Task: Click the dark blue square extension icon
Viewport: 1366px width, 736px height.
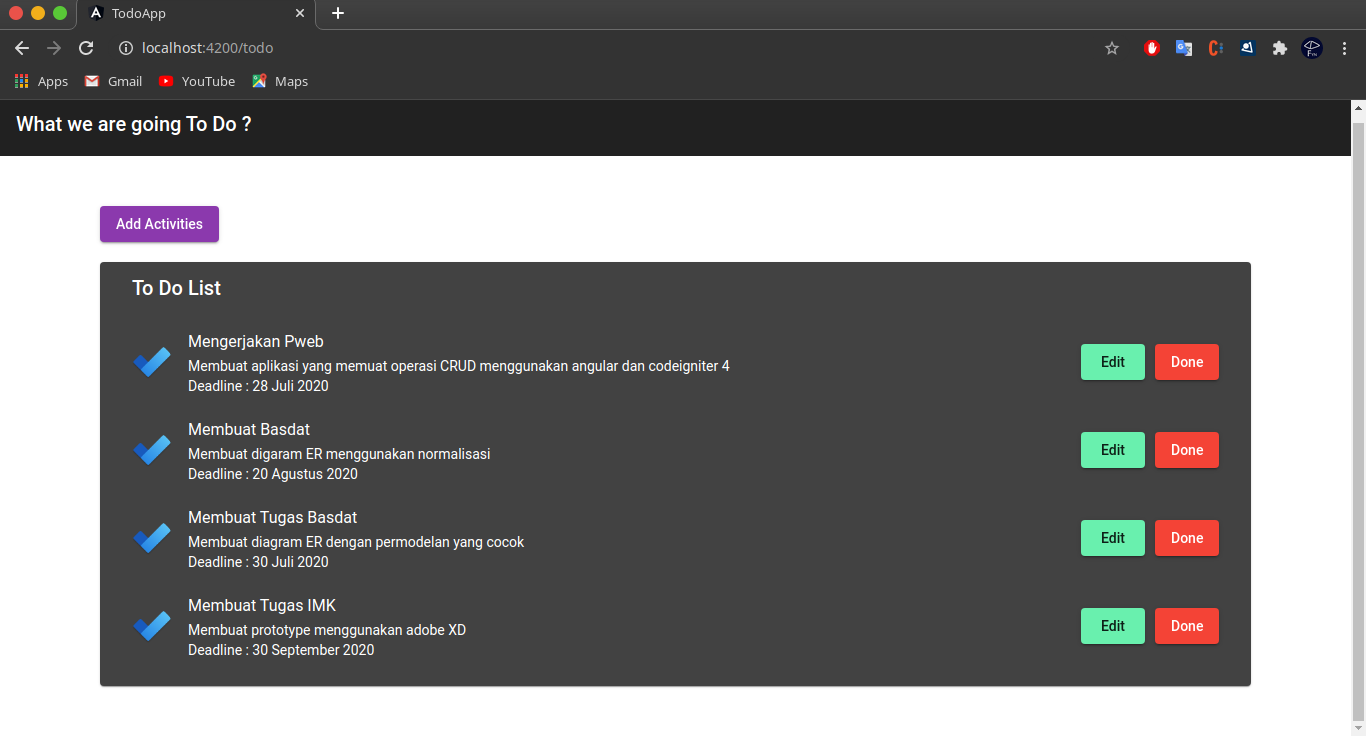Action: point(1247,47)
